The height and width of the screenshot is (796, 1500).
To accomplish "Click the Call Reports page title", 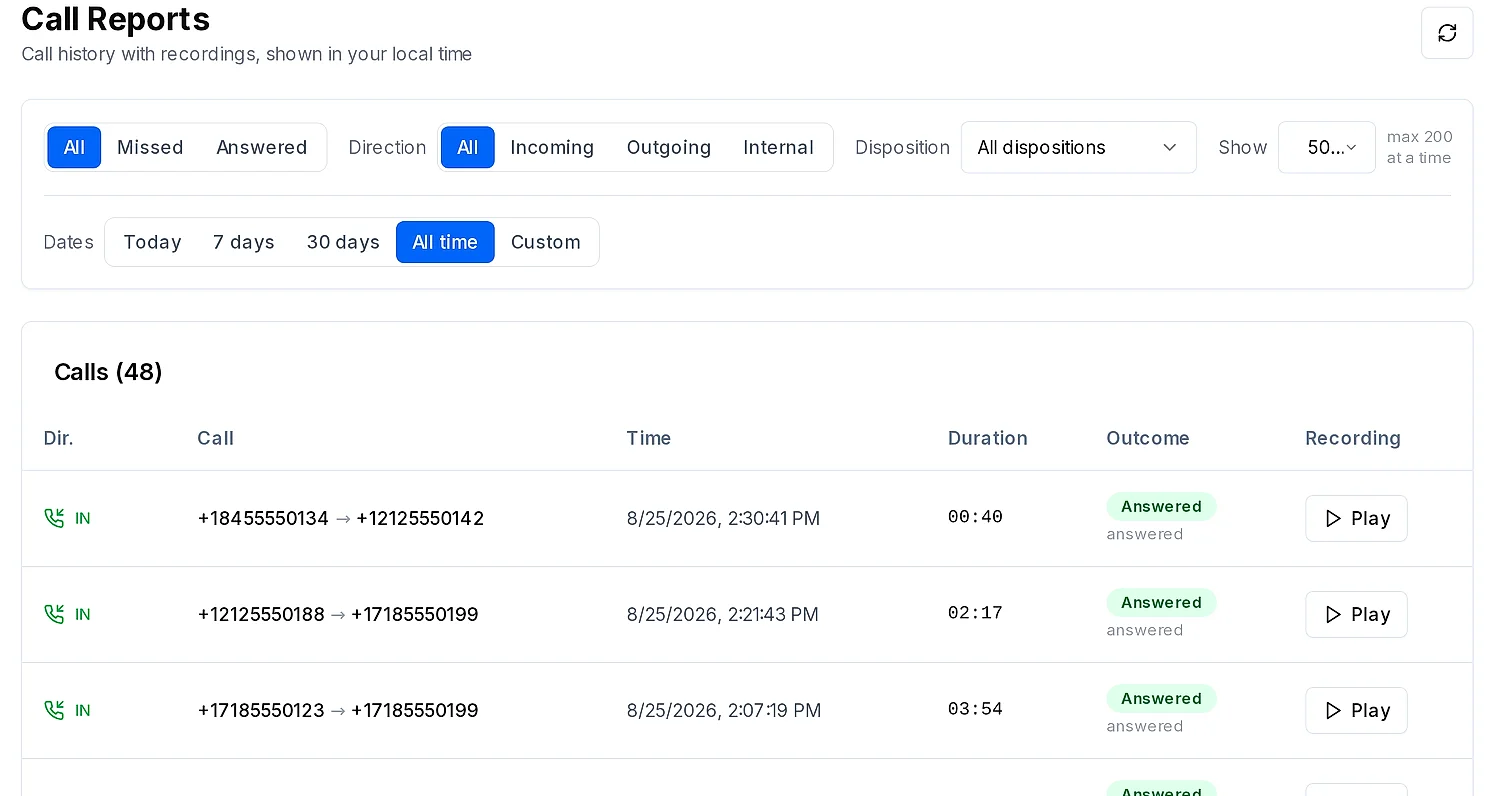I will pos(116,18).
